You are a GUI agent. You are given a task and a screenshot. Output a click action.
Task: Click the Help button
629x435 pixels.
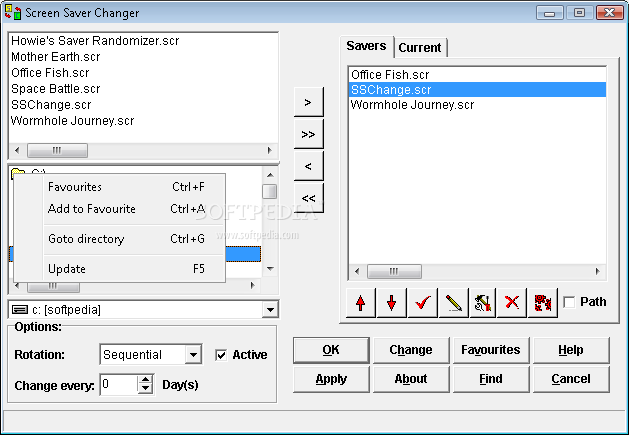(x=571, y=350)
